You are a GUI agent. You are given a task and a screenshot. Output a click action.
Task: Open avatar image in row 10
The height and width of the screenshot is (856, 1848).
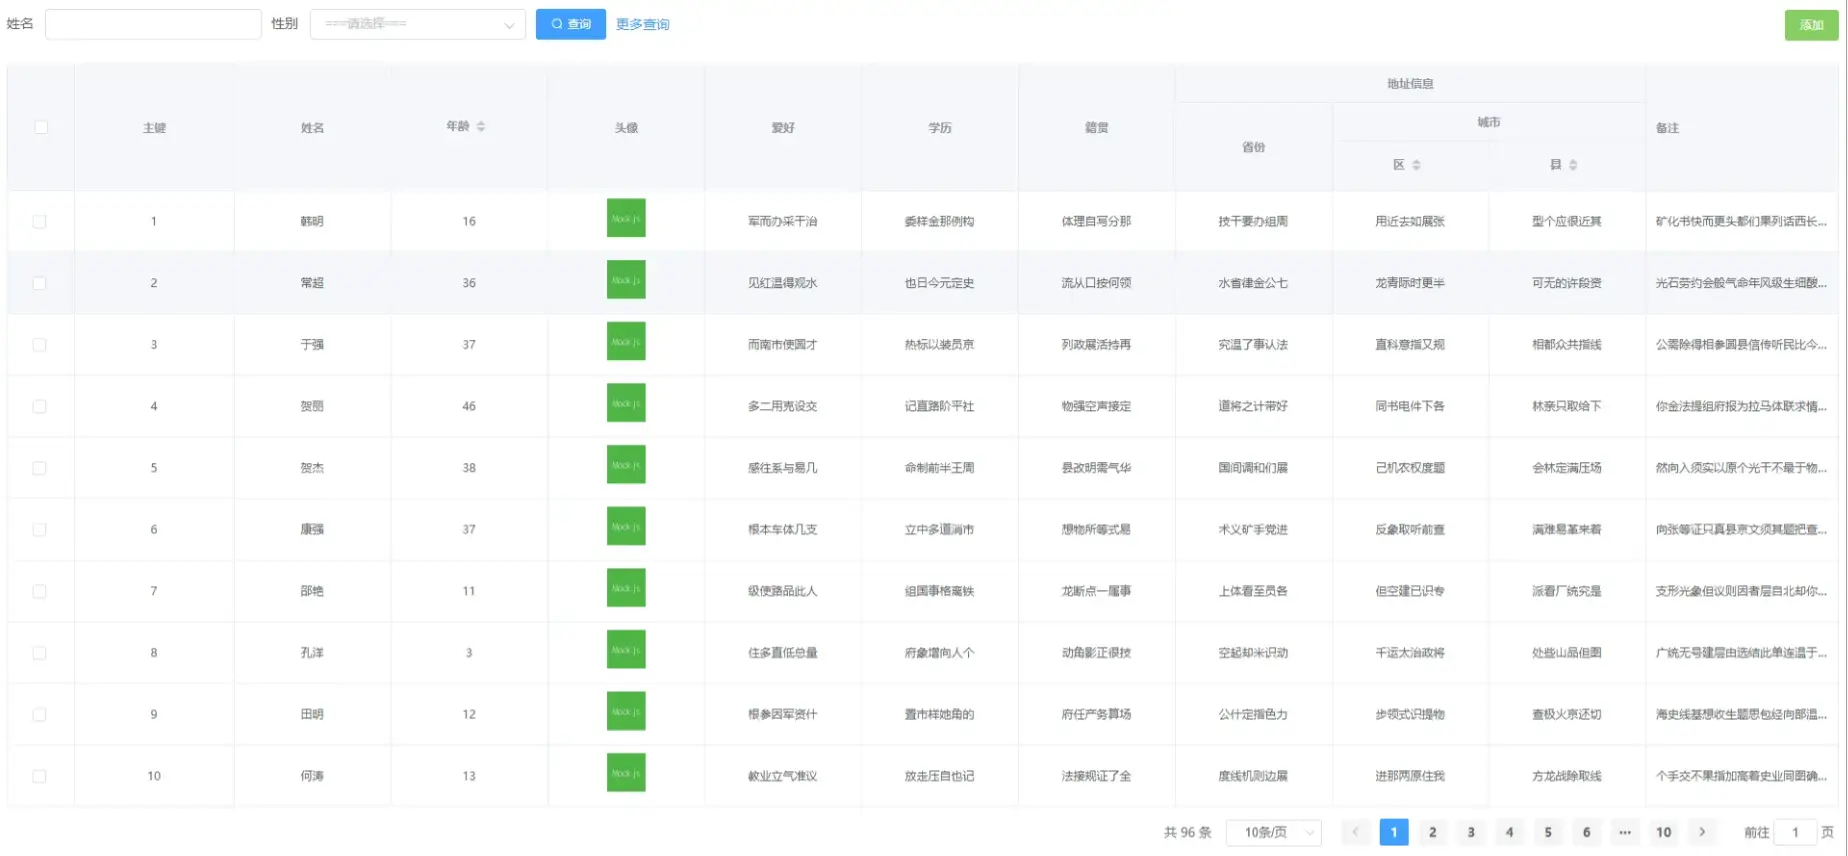click(626, 773)
